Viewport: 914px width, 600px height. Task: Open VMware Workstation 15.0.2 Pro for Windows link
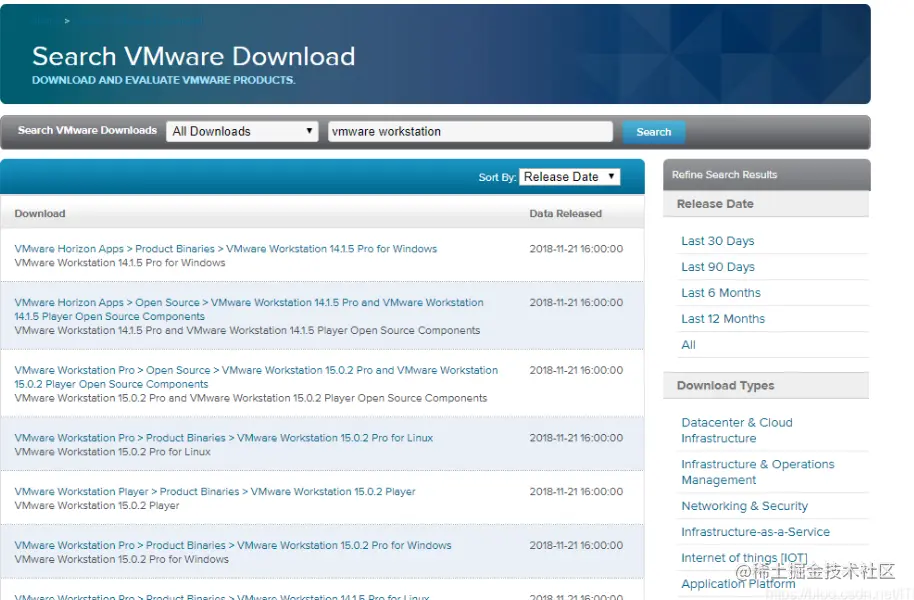pyautogui.click(x=233, y=545)
